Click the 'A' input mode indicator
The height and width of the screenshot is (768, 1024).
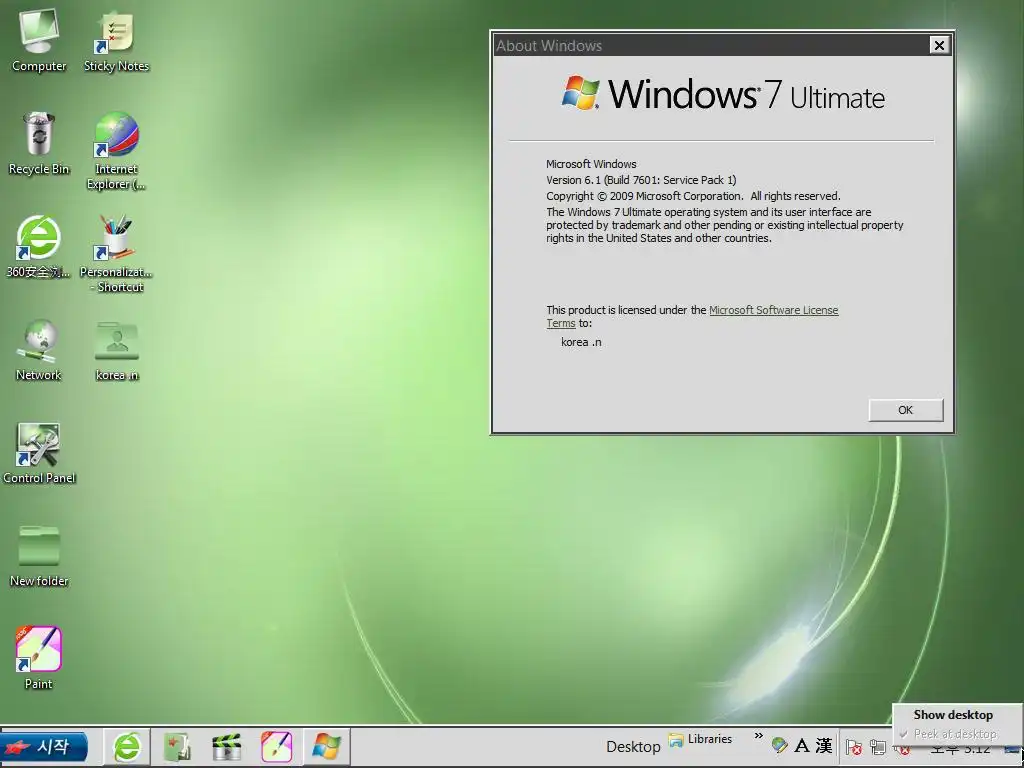coord(802,745)
